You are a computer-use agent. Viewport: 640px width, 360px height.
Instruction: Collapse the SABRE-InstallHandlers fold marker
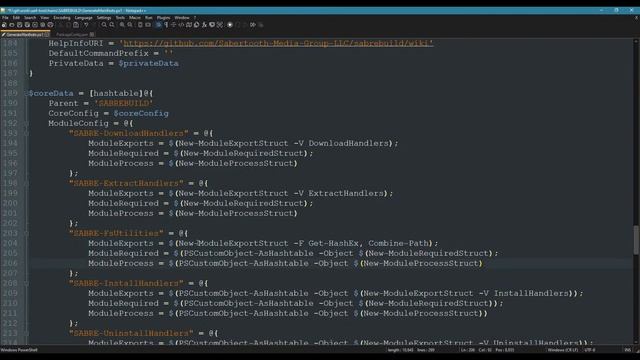coord(26,283)
